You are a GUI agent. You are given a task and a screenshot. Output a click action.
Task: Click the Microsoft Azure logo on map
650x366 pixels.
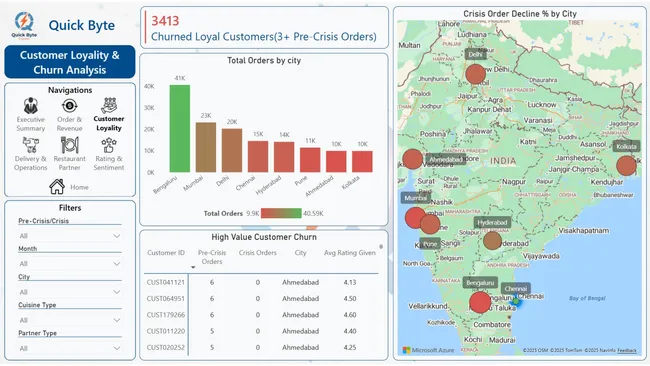click(428, 350)
